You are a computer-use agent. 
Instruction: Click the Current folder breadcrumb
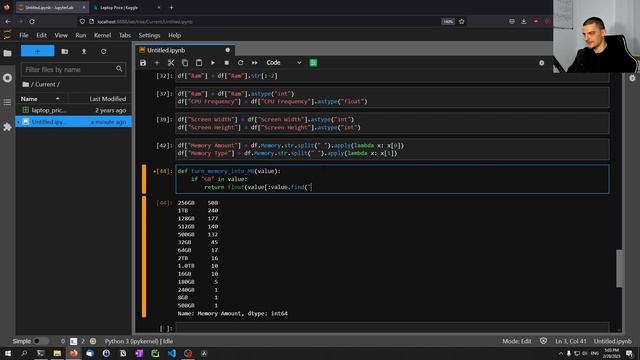point(45,84)
